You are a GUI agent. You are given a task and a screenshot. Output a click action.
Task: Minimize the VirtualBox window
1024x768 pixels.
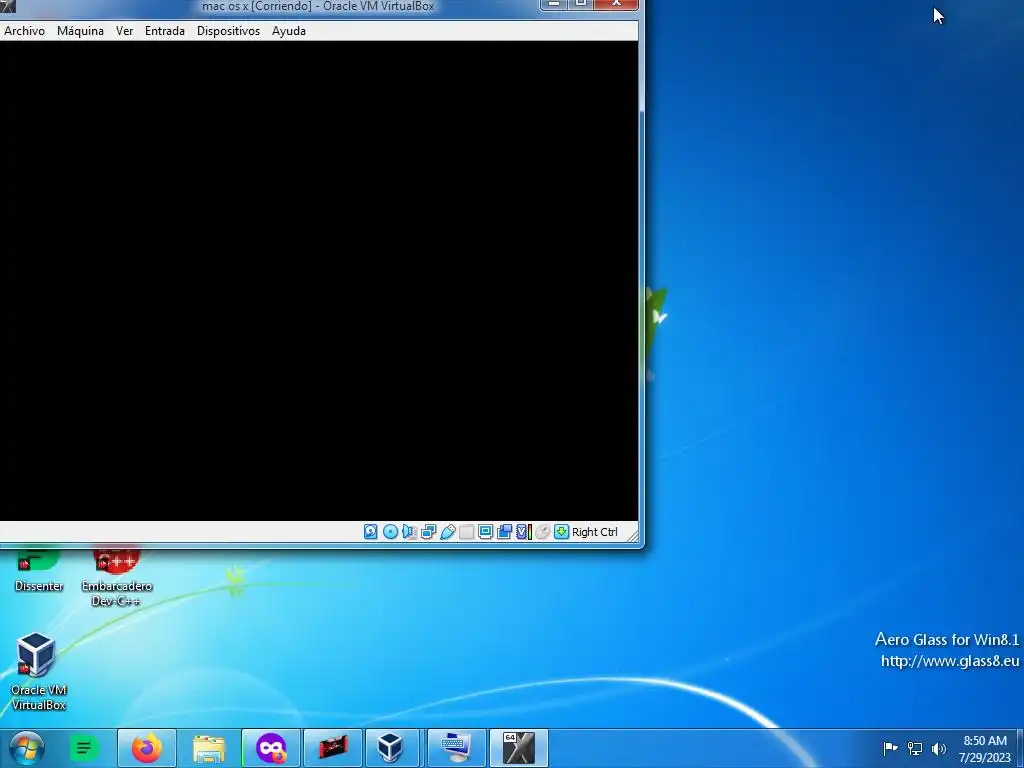(x=553, y=5)
